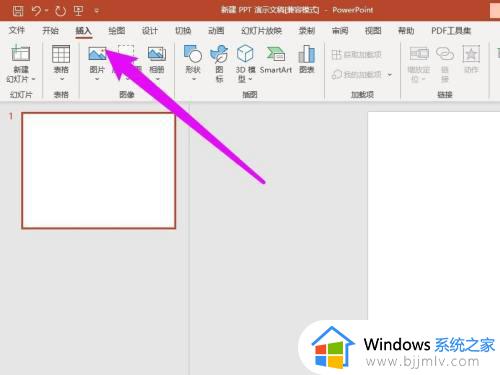Click the Redo icon
500x375 pixels.
[x=60, y=11]
